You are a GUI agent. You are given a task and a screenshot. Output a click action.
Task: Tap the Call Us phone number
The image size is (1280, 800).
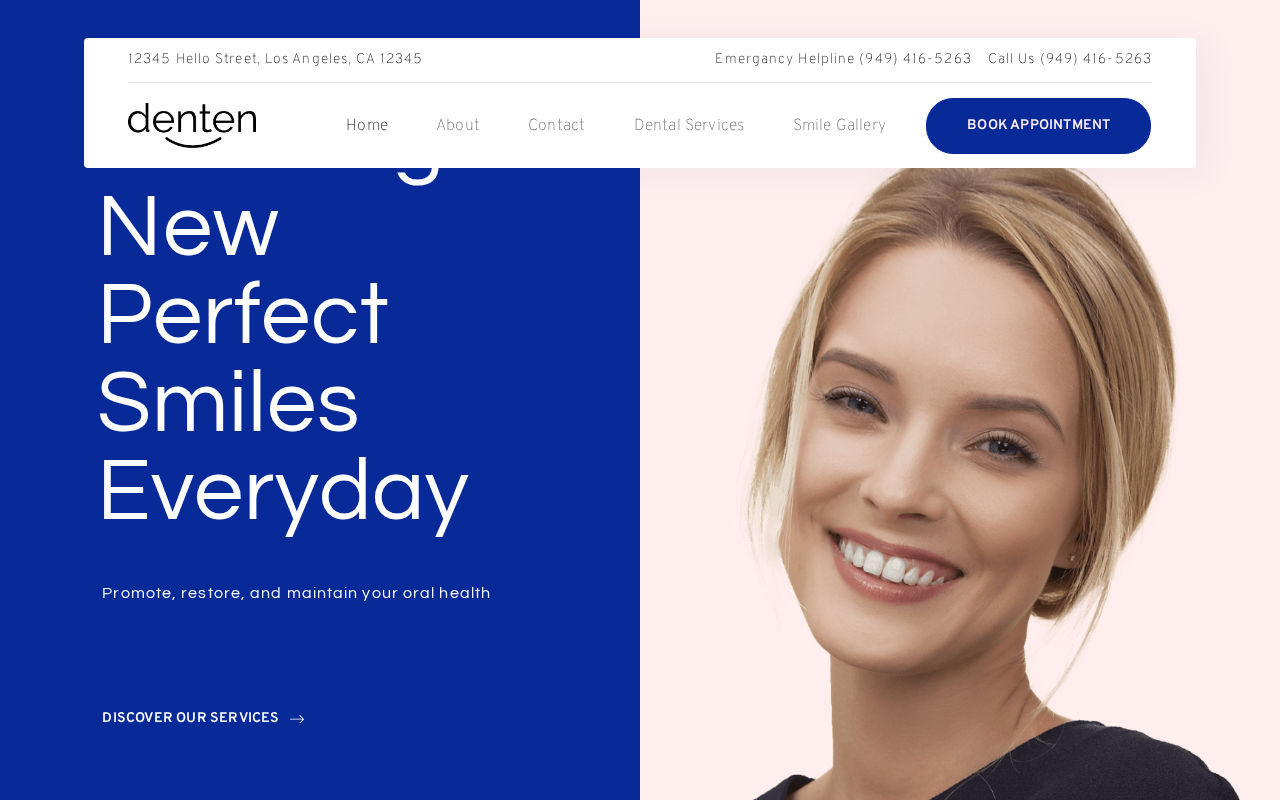pyautogui.click(x=1096, y=60)
